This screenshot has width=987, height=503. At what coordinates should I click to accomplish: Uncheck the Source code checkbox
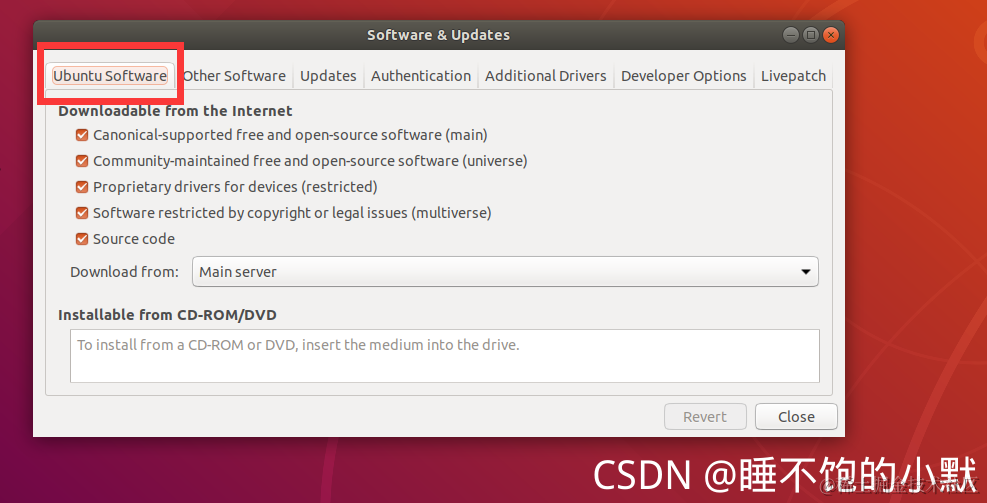[x=82, y=239]
